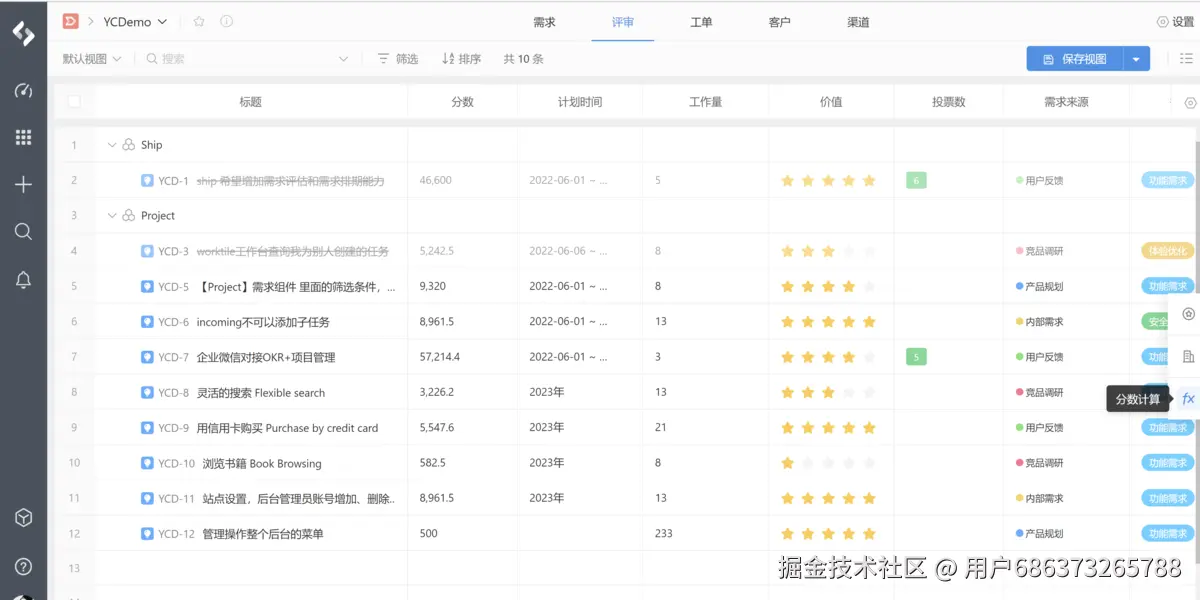Click the red product icon beside YCDemo
The height and width of the screenshot is (600, 1200).
pos(70,21)
